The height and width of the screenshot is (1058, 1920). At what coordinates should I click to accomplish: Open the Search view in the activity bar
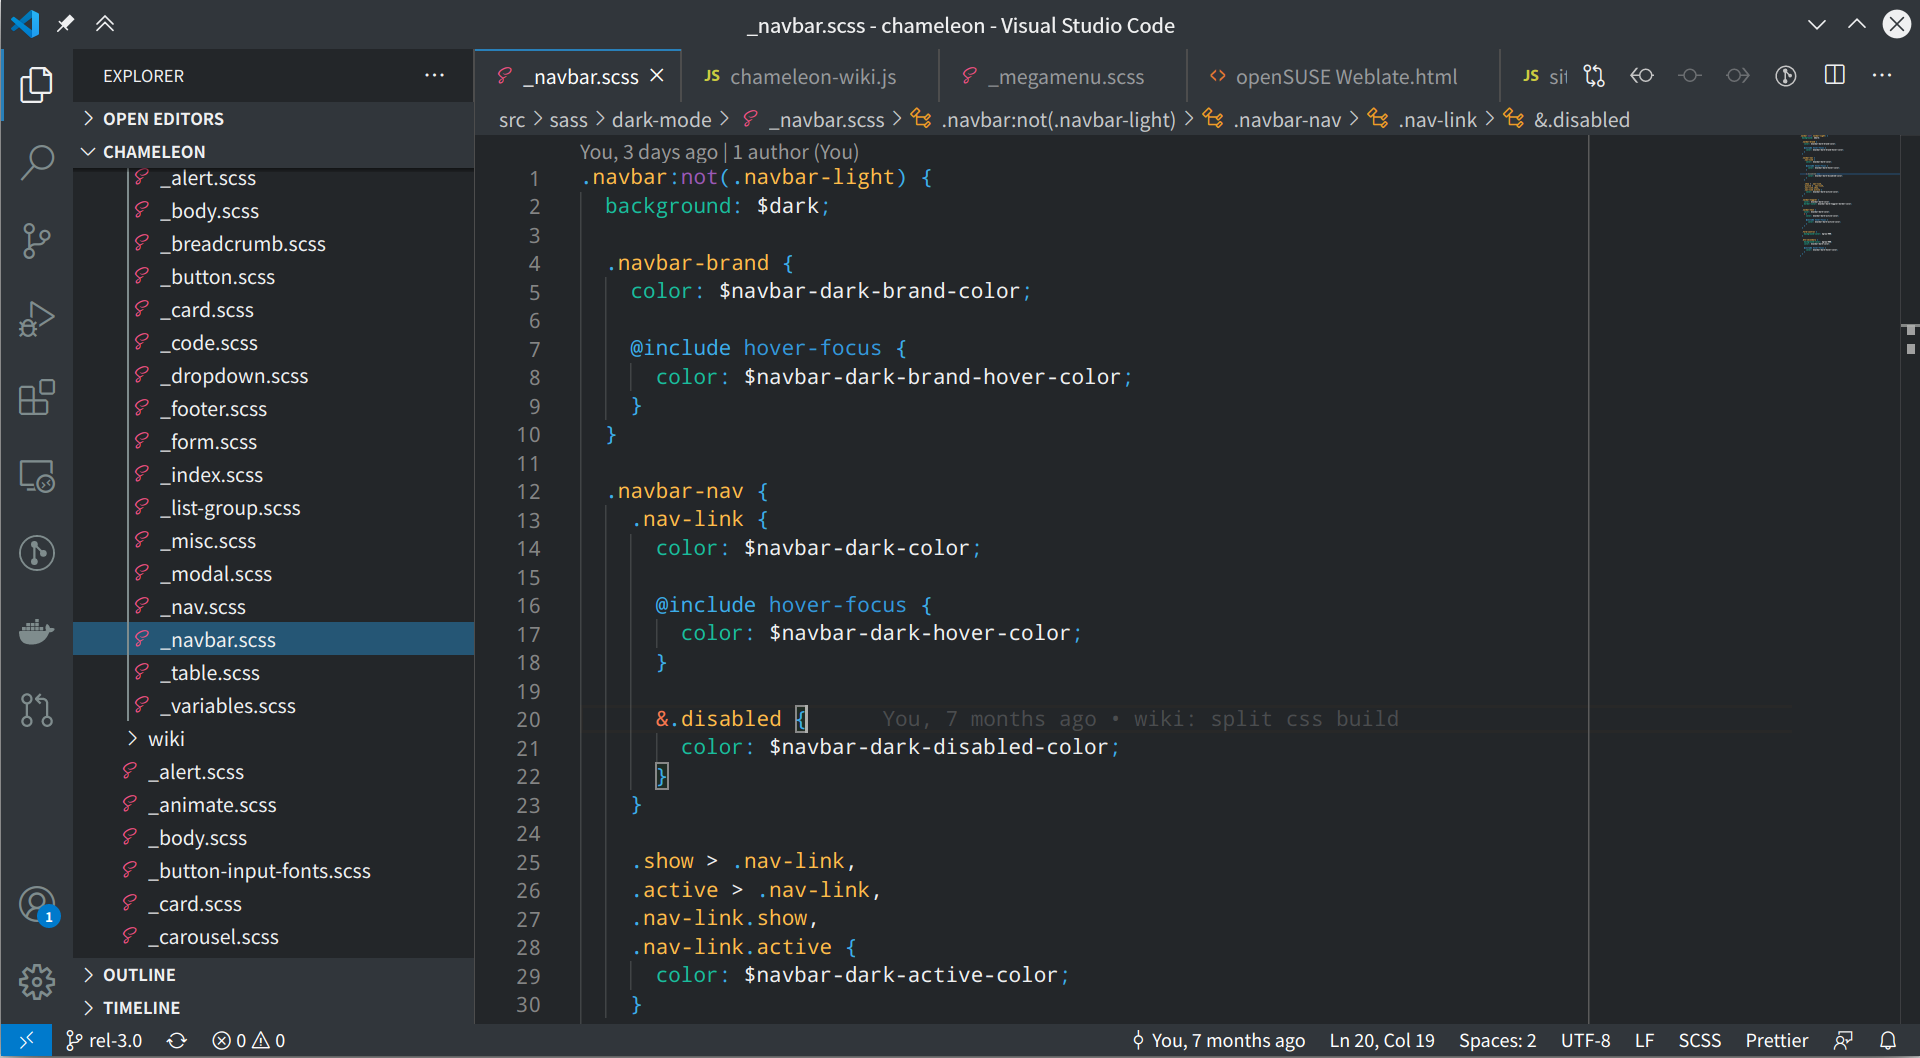coord(37,162)
